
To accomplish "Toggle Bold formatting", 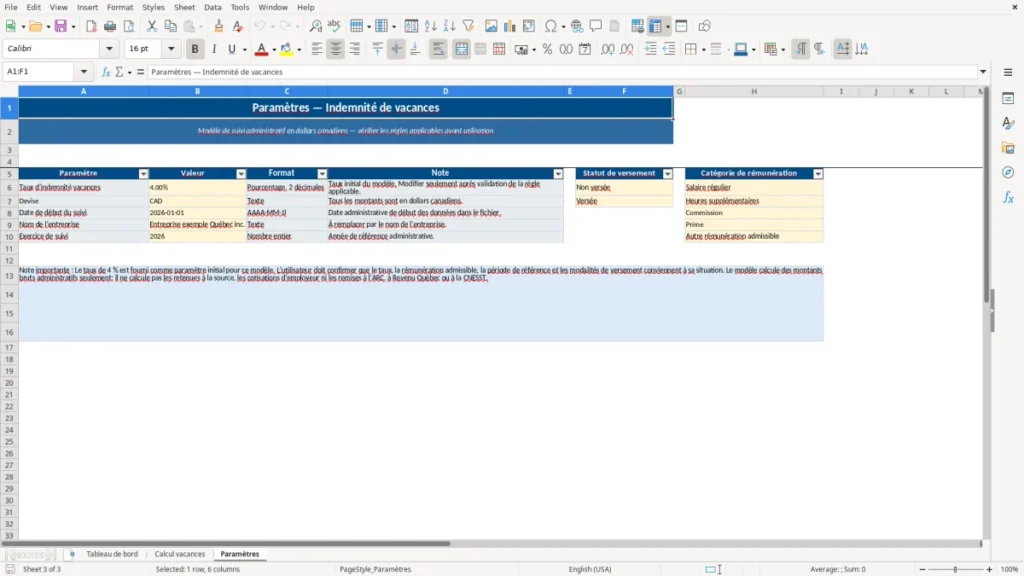I will point(195,49).
